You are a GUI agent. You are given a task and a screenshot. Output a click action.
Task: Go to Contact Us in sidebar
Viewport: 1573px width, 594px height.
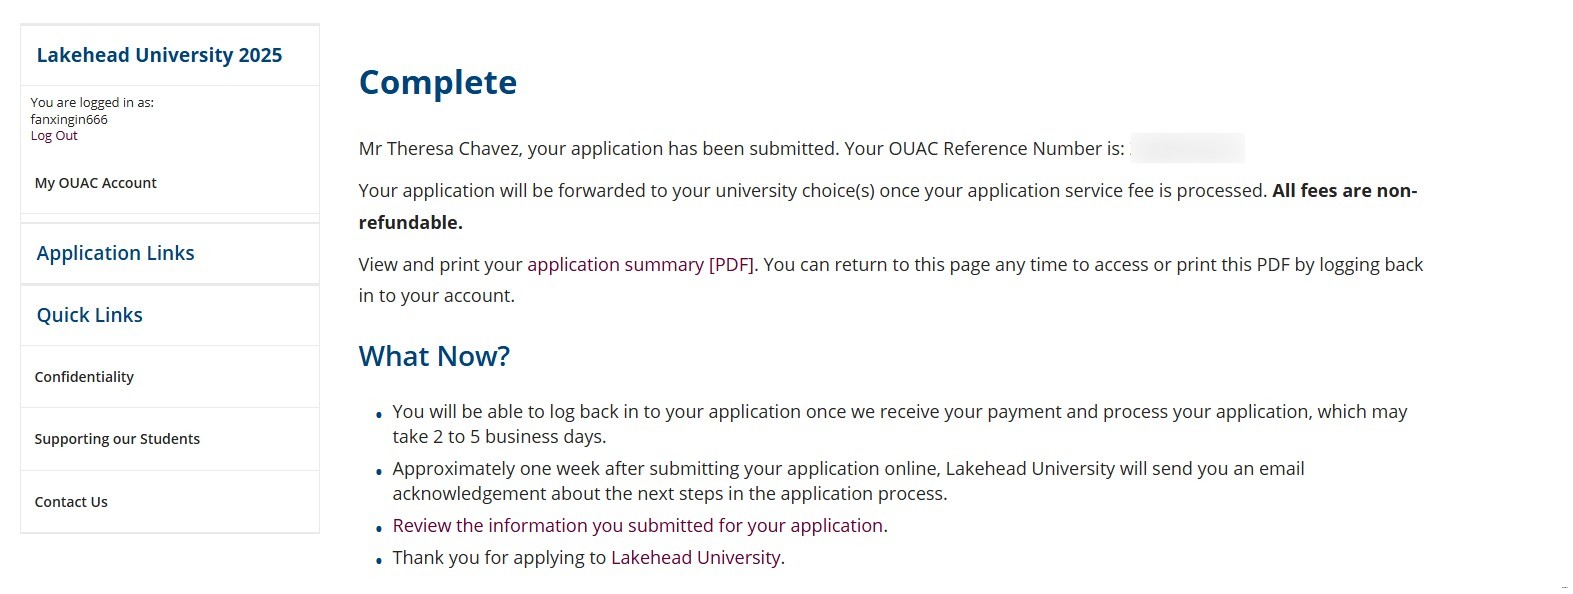coord(71,502)
